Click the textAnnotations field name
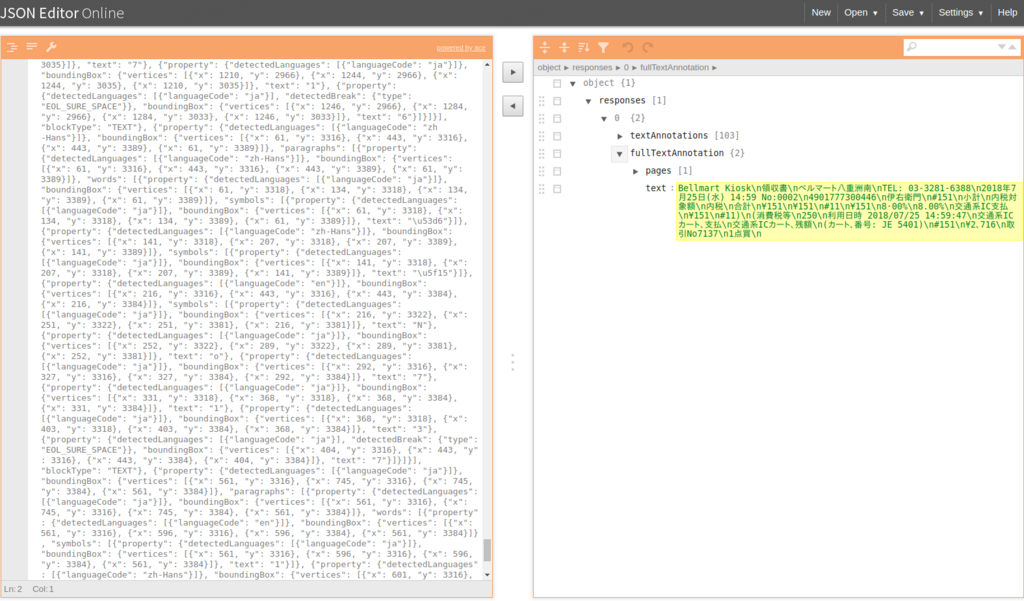Screen dimensions: 1024x601 coord(669,136)
